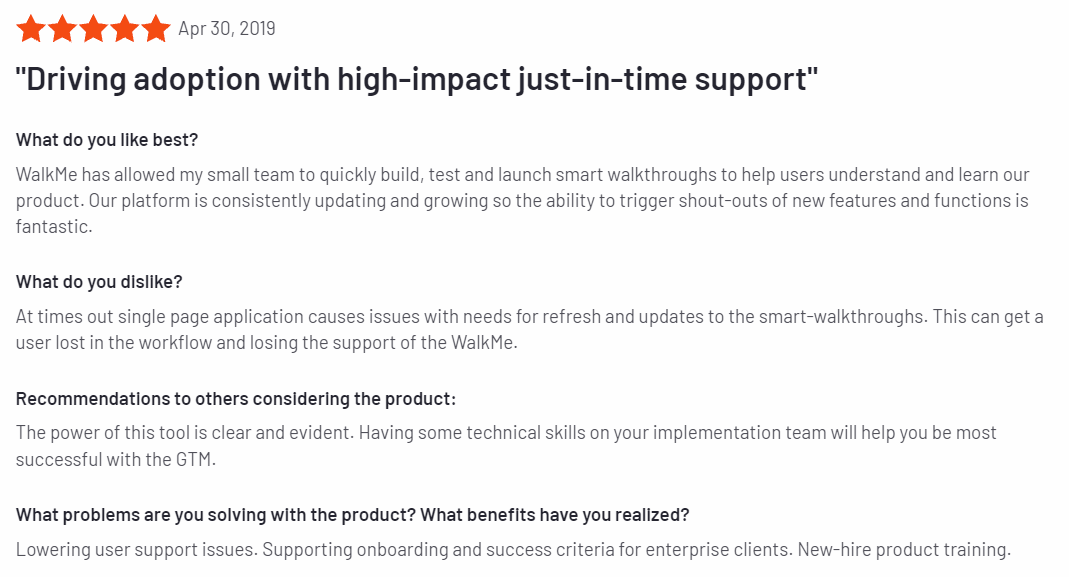This screenshot has height=577, width=1069.
Task: Click the third orange rating star
Action: pyautogui.click(x=93, y=29)
